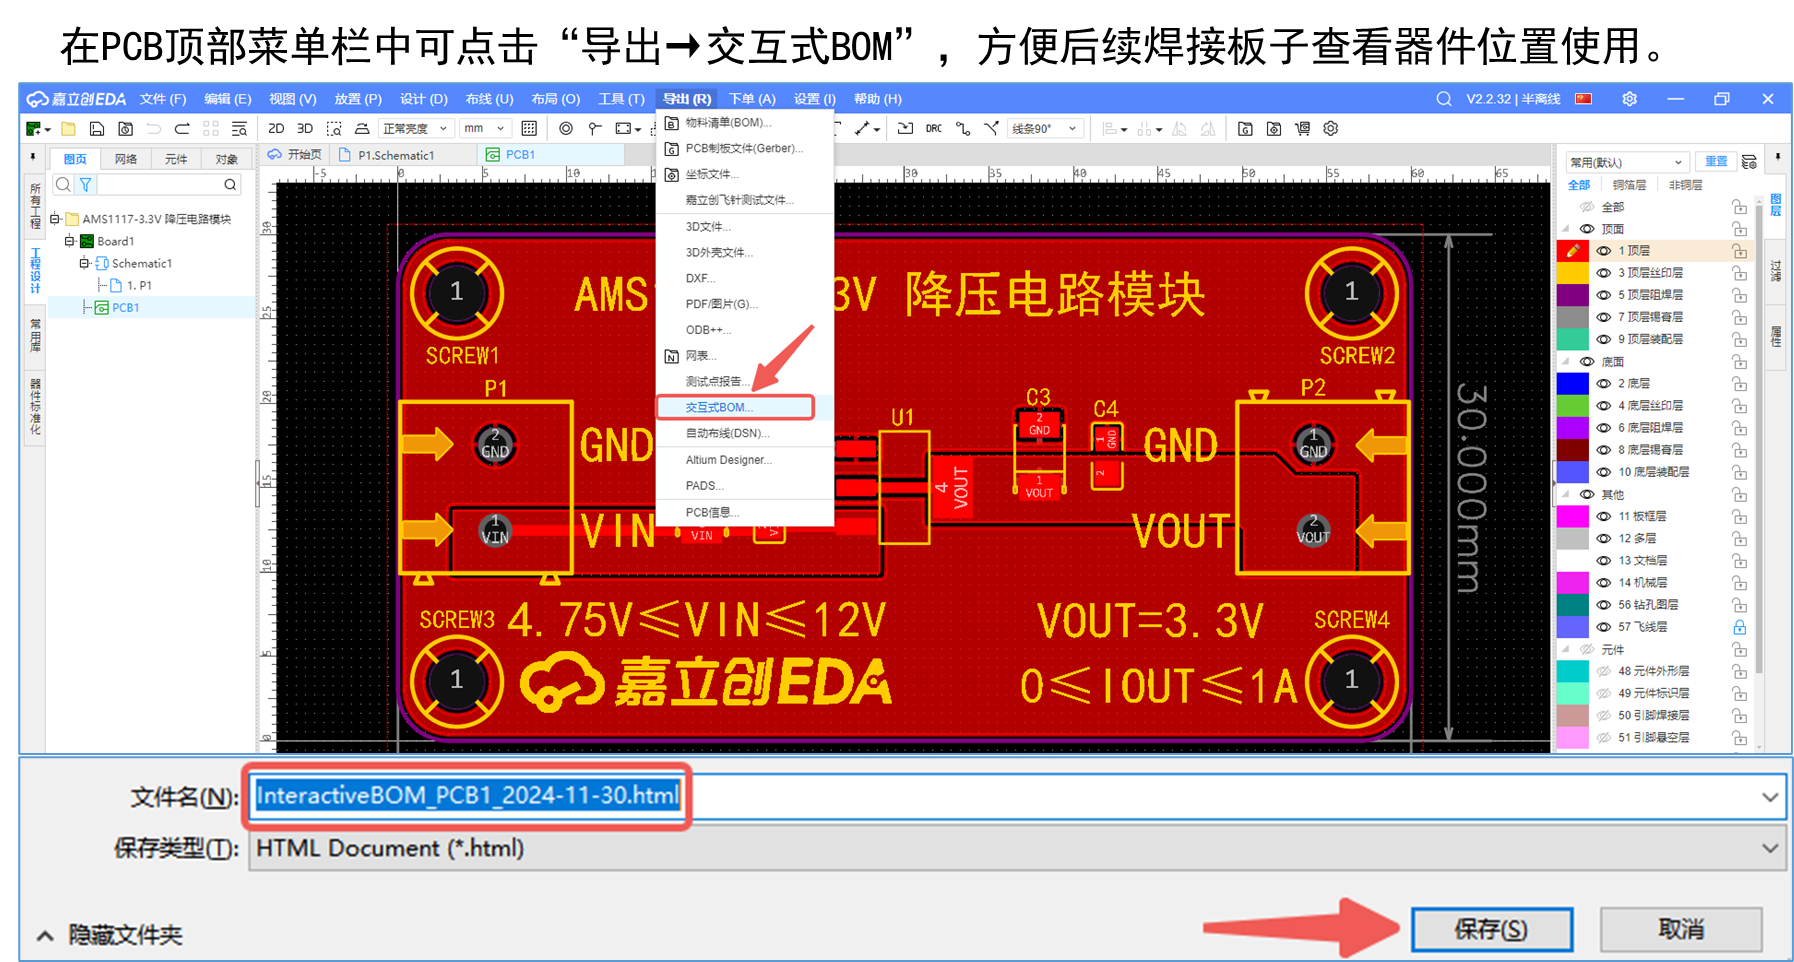This screenshot has width=1794, height=962.
Task: Open the title bar settings gear
Action: 1629,99
